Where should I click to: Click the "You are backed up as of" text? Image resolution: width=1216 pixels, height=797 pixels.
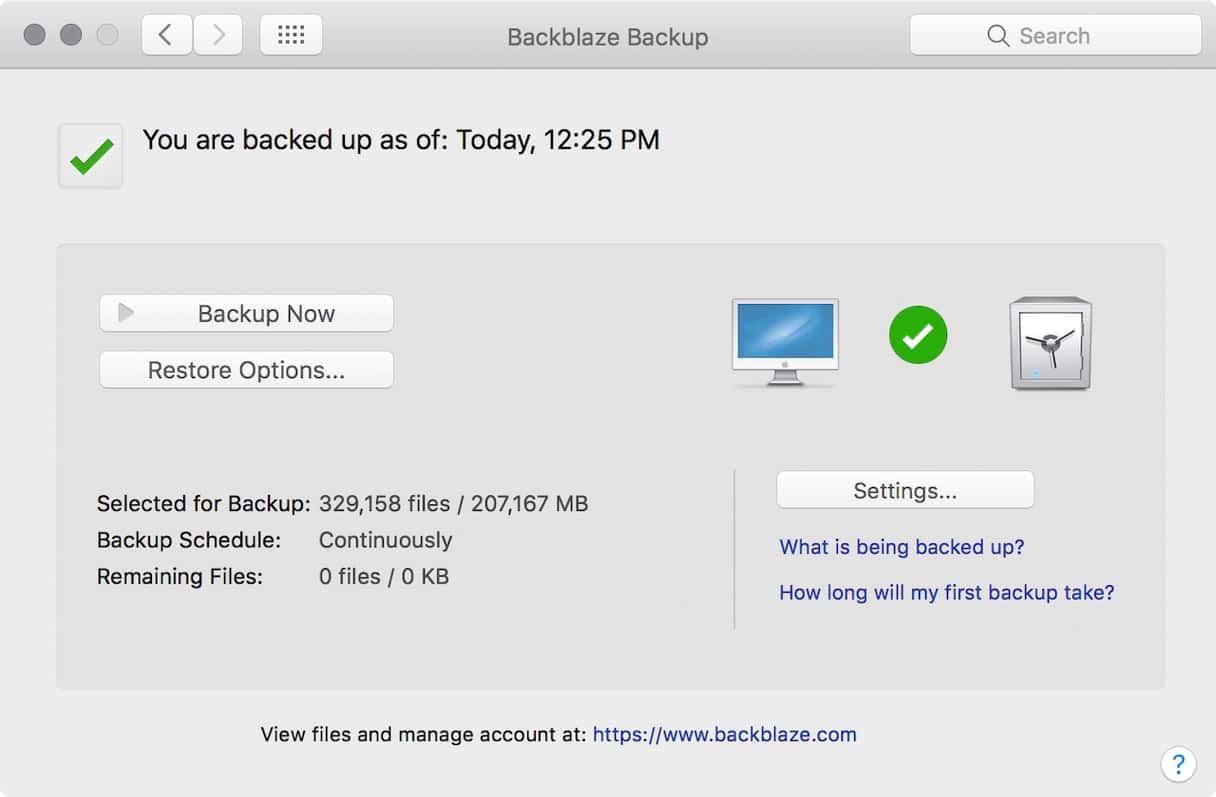[400, 140]
